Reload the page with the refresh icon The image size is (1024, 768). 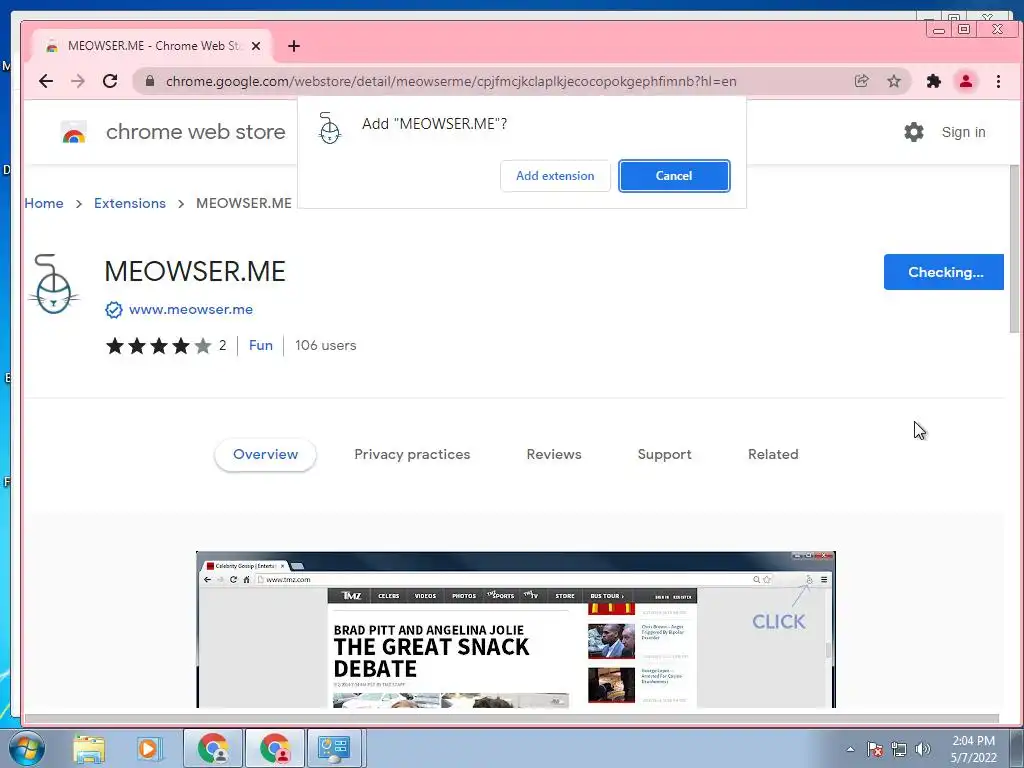(110, 81)
